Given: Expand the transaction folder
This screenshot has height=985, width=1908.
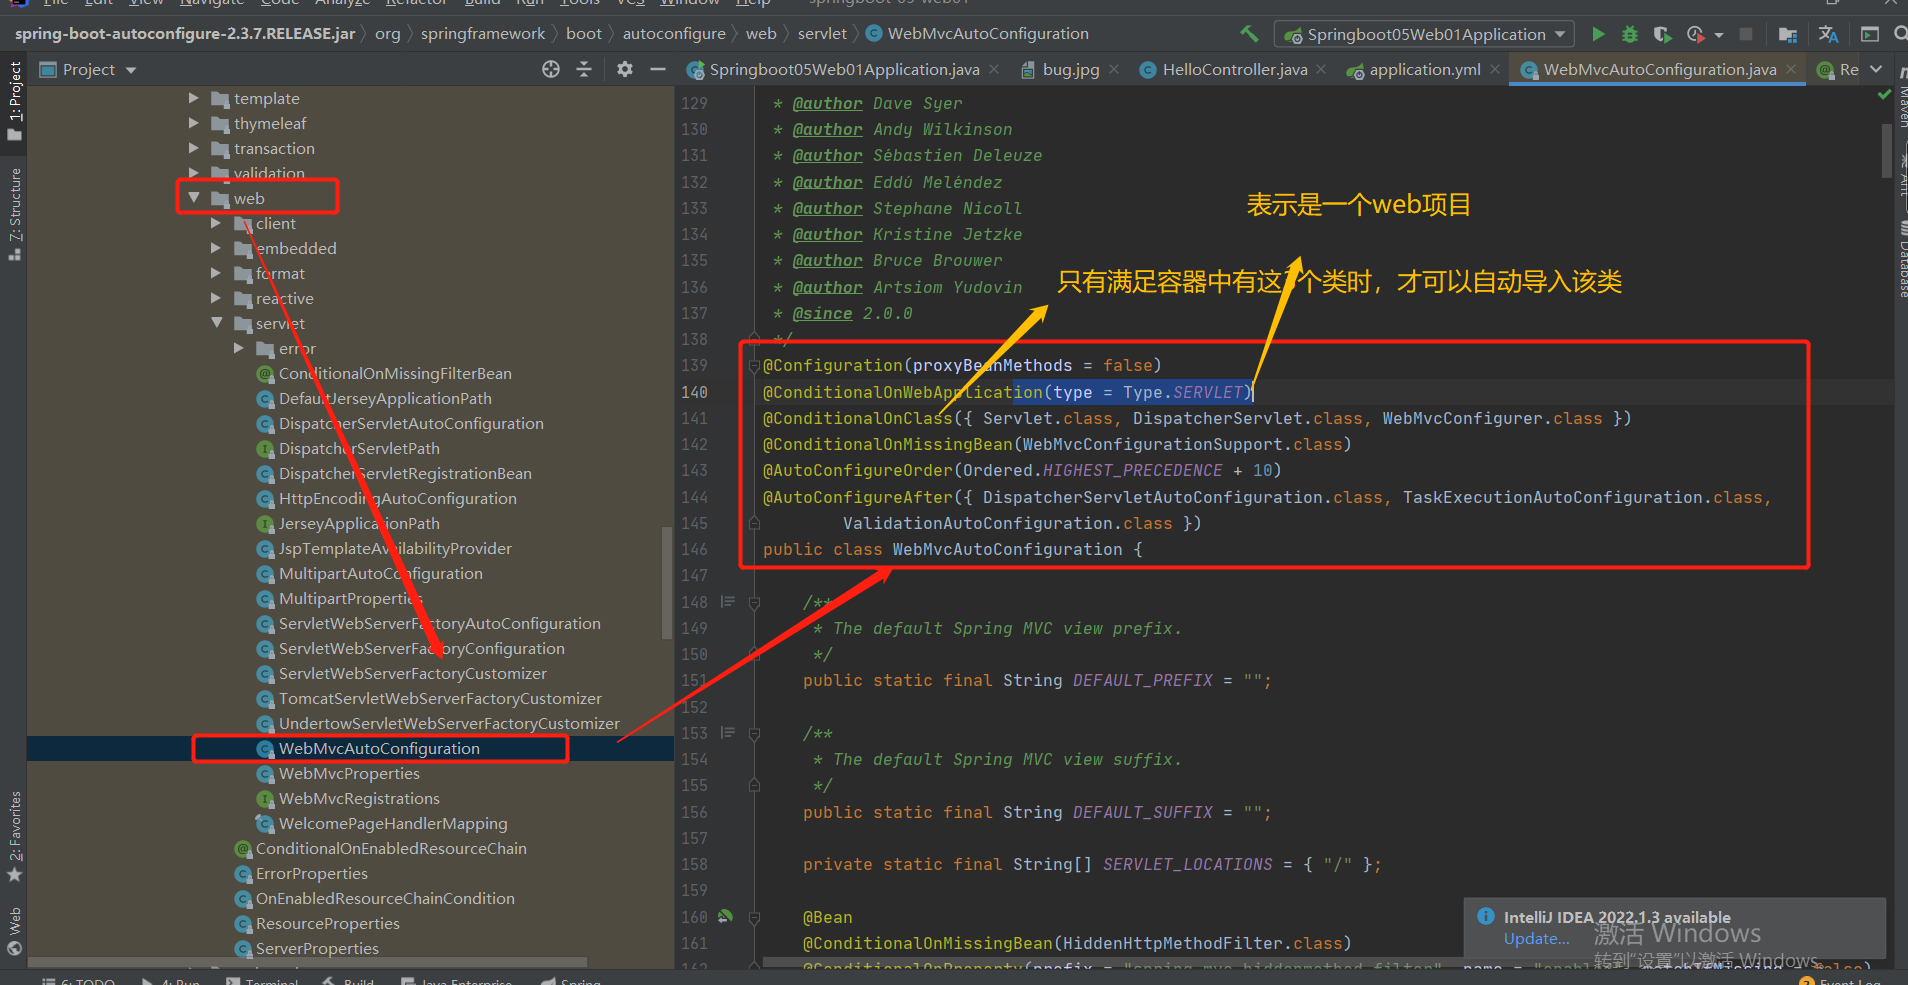Looking at the screenshot, I should pyautogui.click(x=194, y=148).
